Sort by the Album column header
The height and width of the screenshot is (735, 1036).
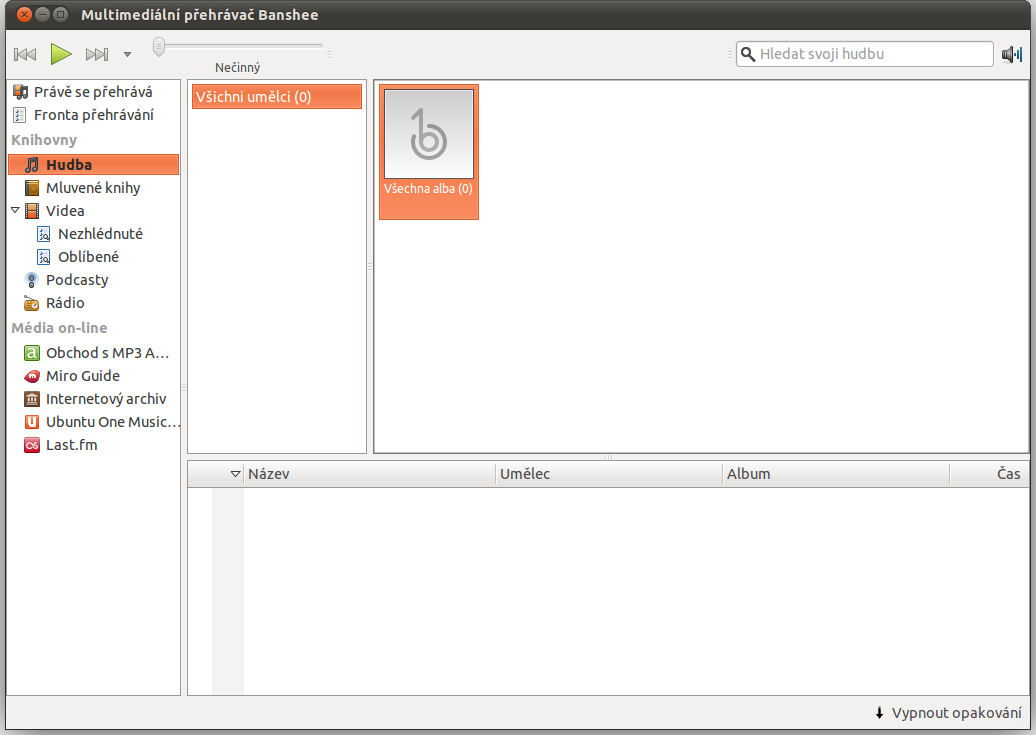(836, 474)
